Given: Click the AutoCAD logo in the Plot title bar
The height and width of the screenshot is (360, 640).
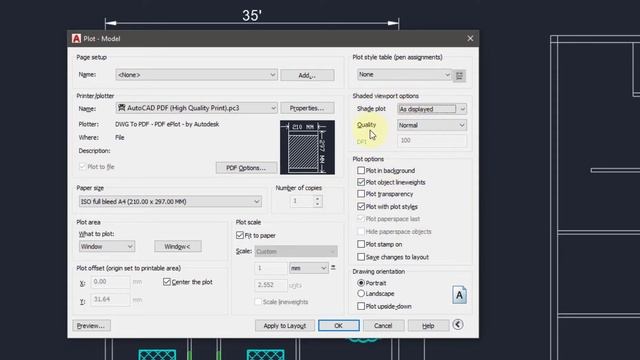Looking at the screenshot, I should click(76, 38).
